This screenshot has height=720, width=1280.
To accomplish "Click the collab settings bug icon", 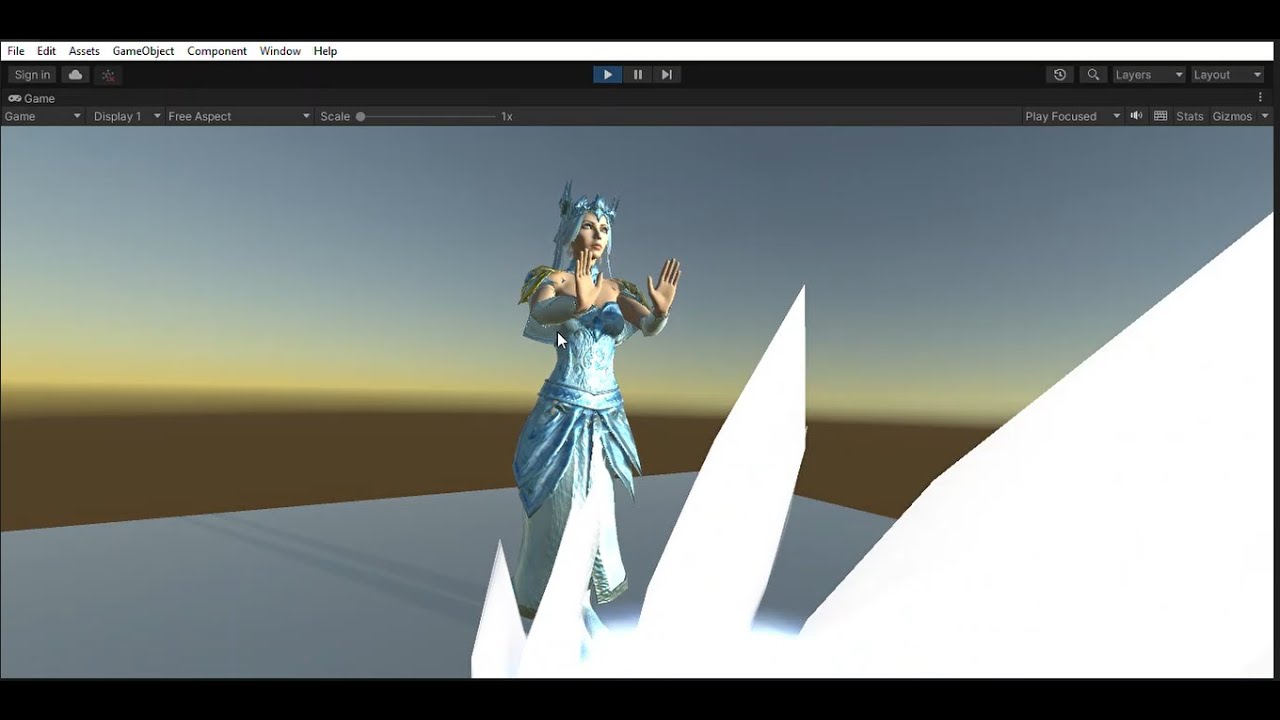I will 108,75.
